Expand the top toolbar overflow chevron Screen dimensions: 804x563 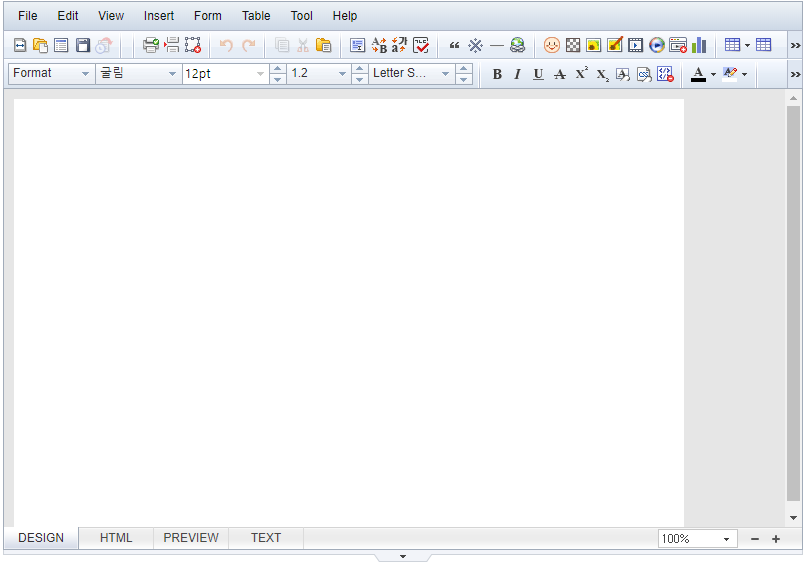pyautogui.click(x=795, y=46)
